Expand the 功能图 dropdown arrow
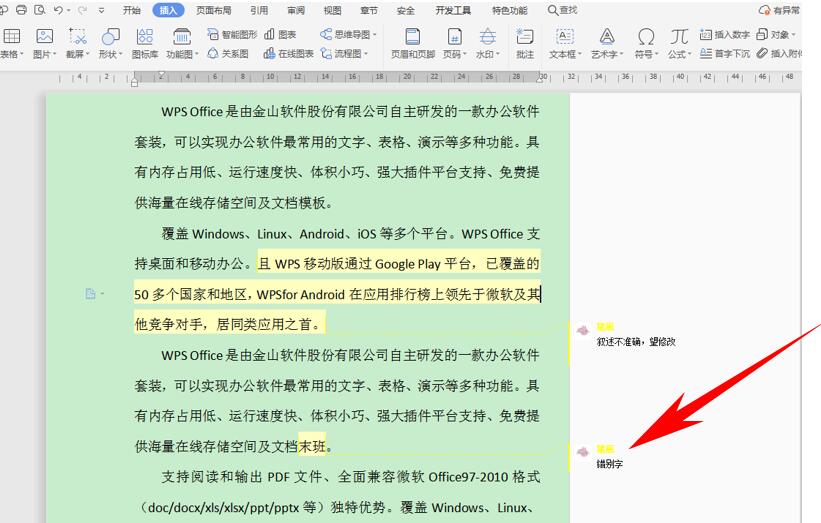This screenshot has height=523, width=821. (x=197, y=54)
